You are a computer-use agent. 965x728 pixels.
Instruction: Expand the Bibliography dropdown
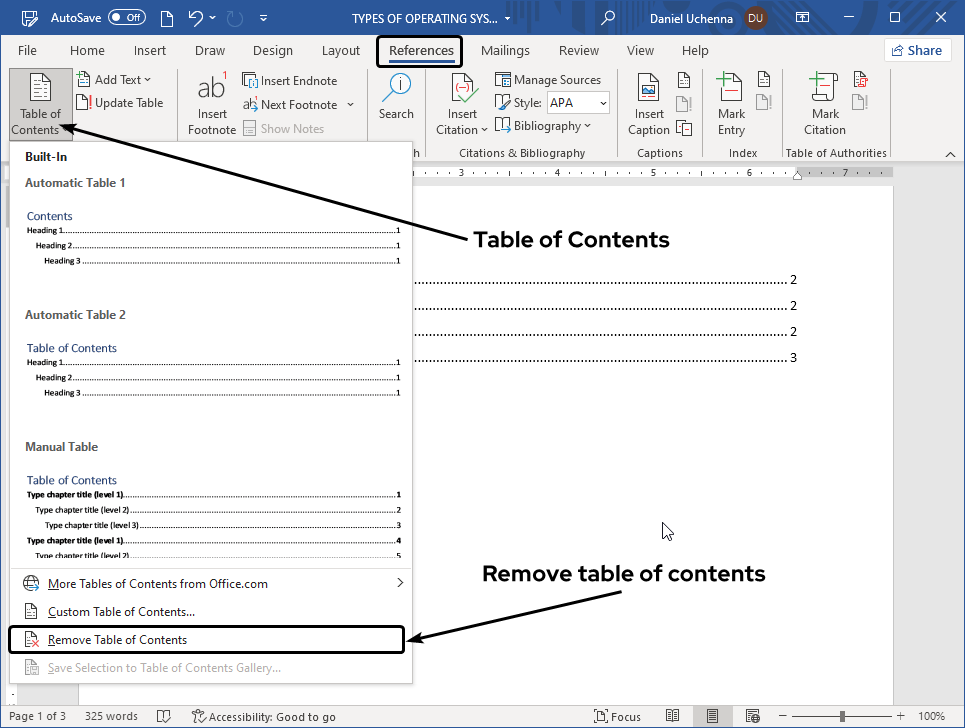tap(543, 125)
